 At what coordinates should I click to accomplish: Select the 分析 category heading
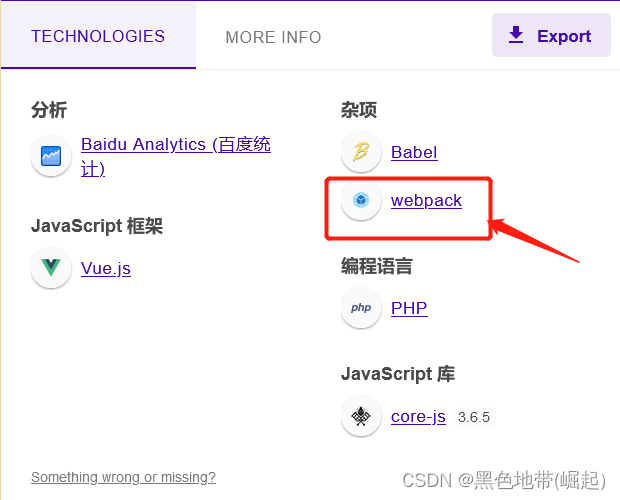(x=49, y=109)
